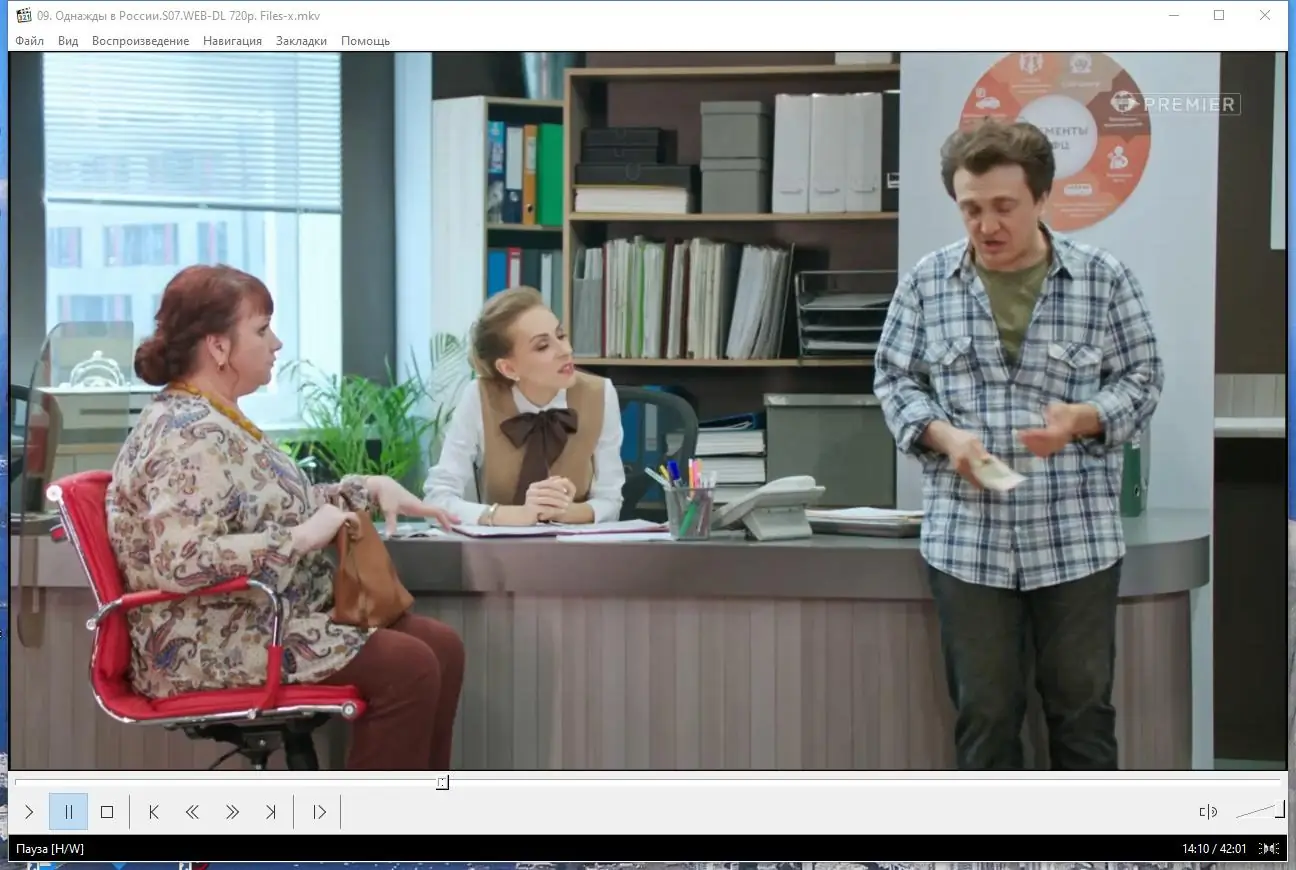Open the Вид menu
The image size is (1296, 870).
pyautogui.click(x=68, y=41)
